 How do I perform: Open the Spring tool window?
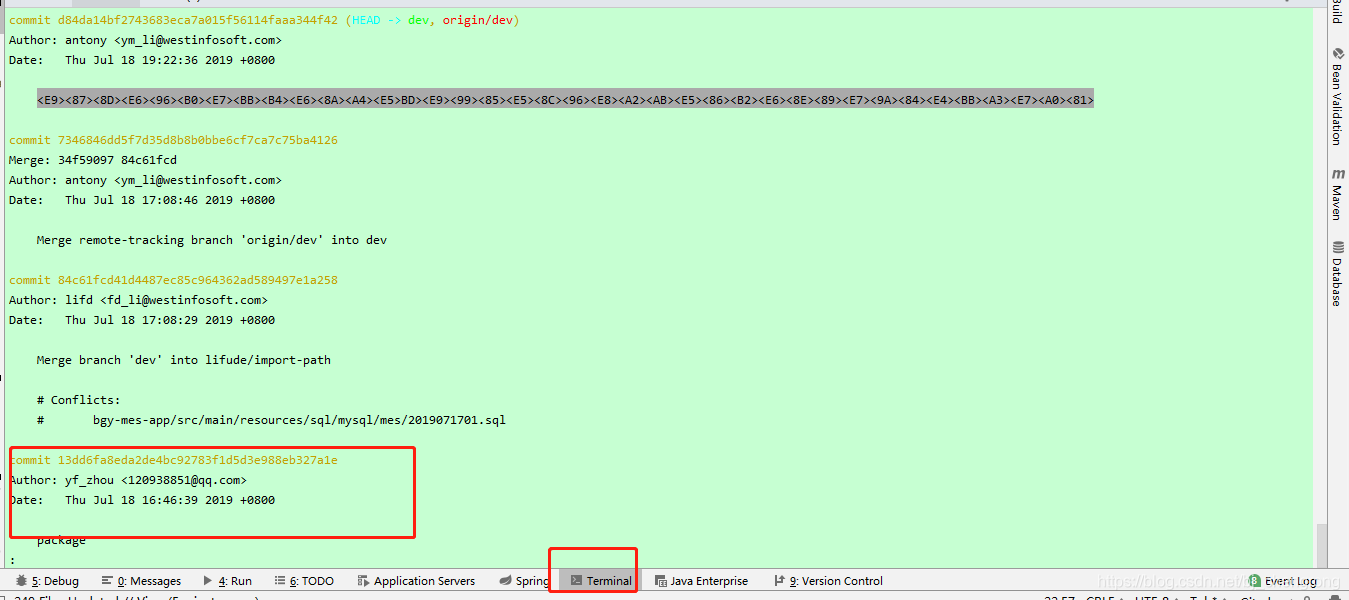(x=524, y=581)
